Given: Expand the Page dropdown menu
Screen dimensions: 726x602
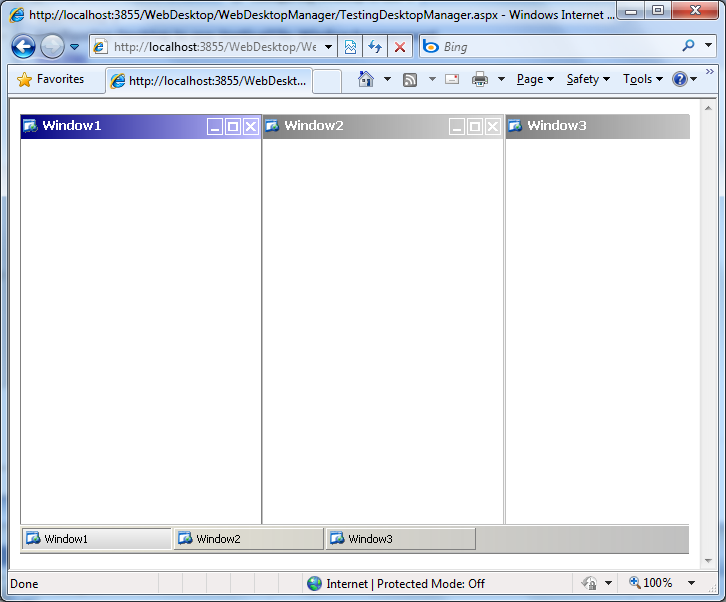Looking at the screenshot, I should 535,79.
